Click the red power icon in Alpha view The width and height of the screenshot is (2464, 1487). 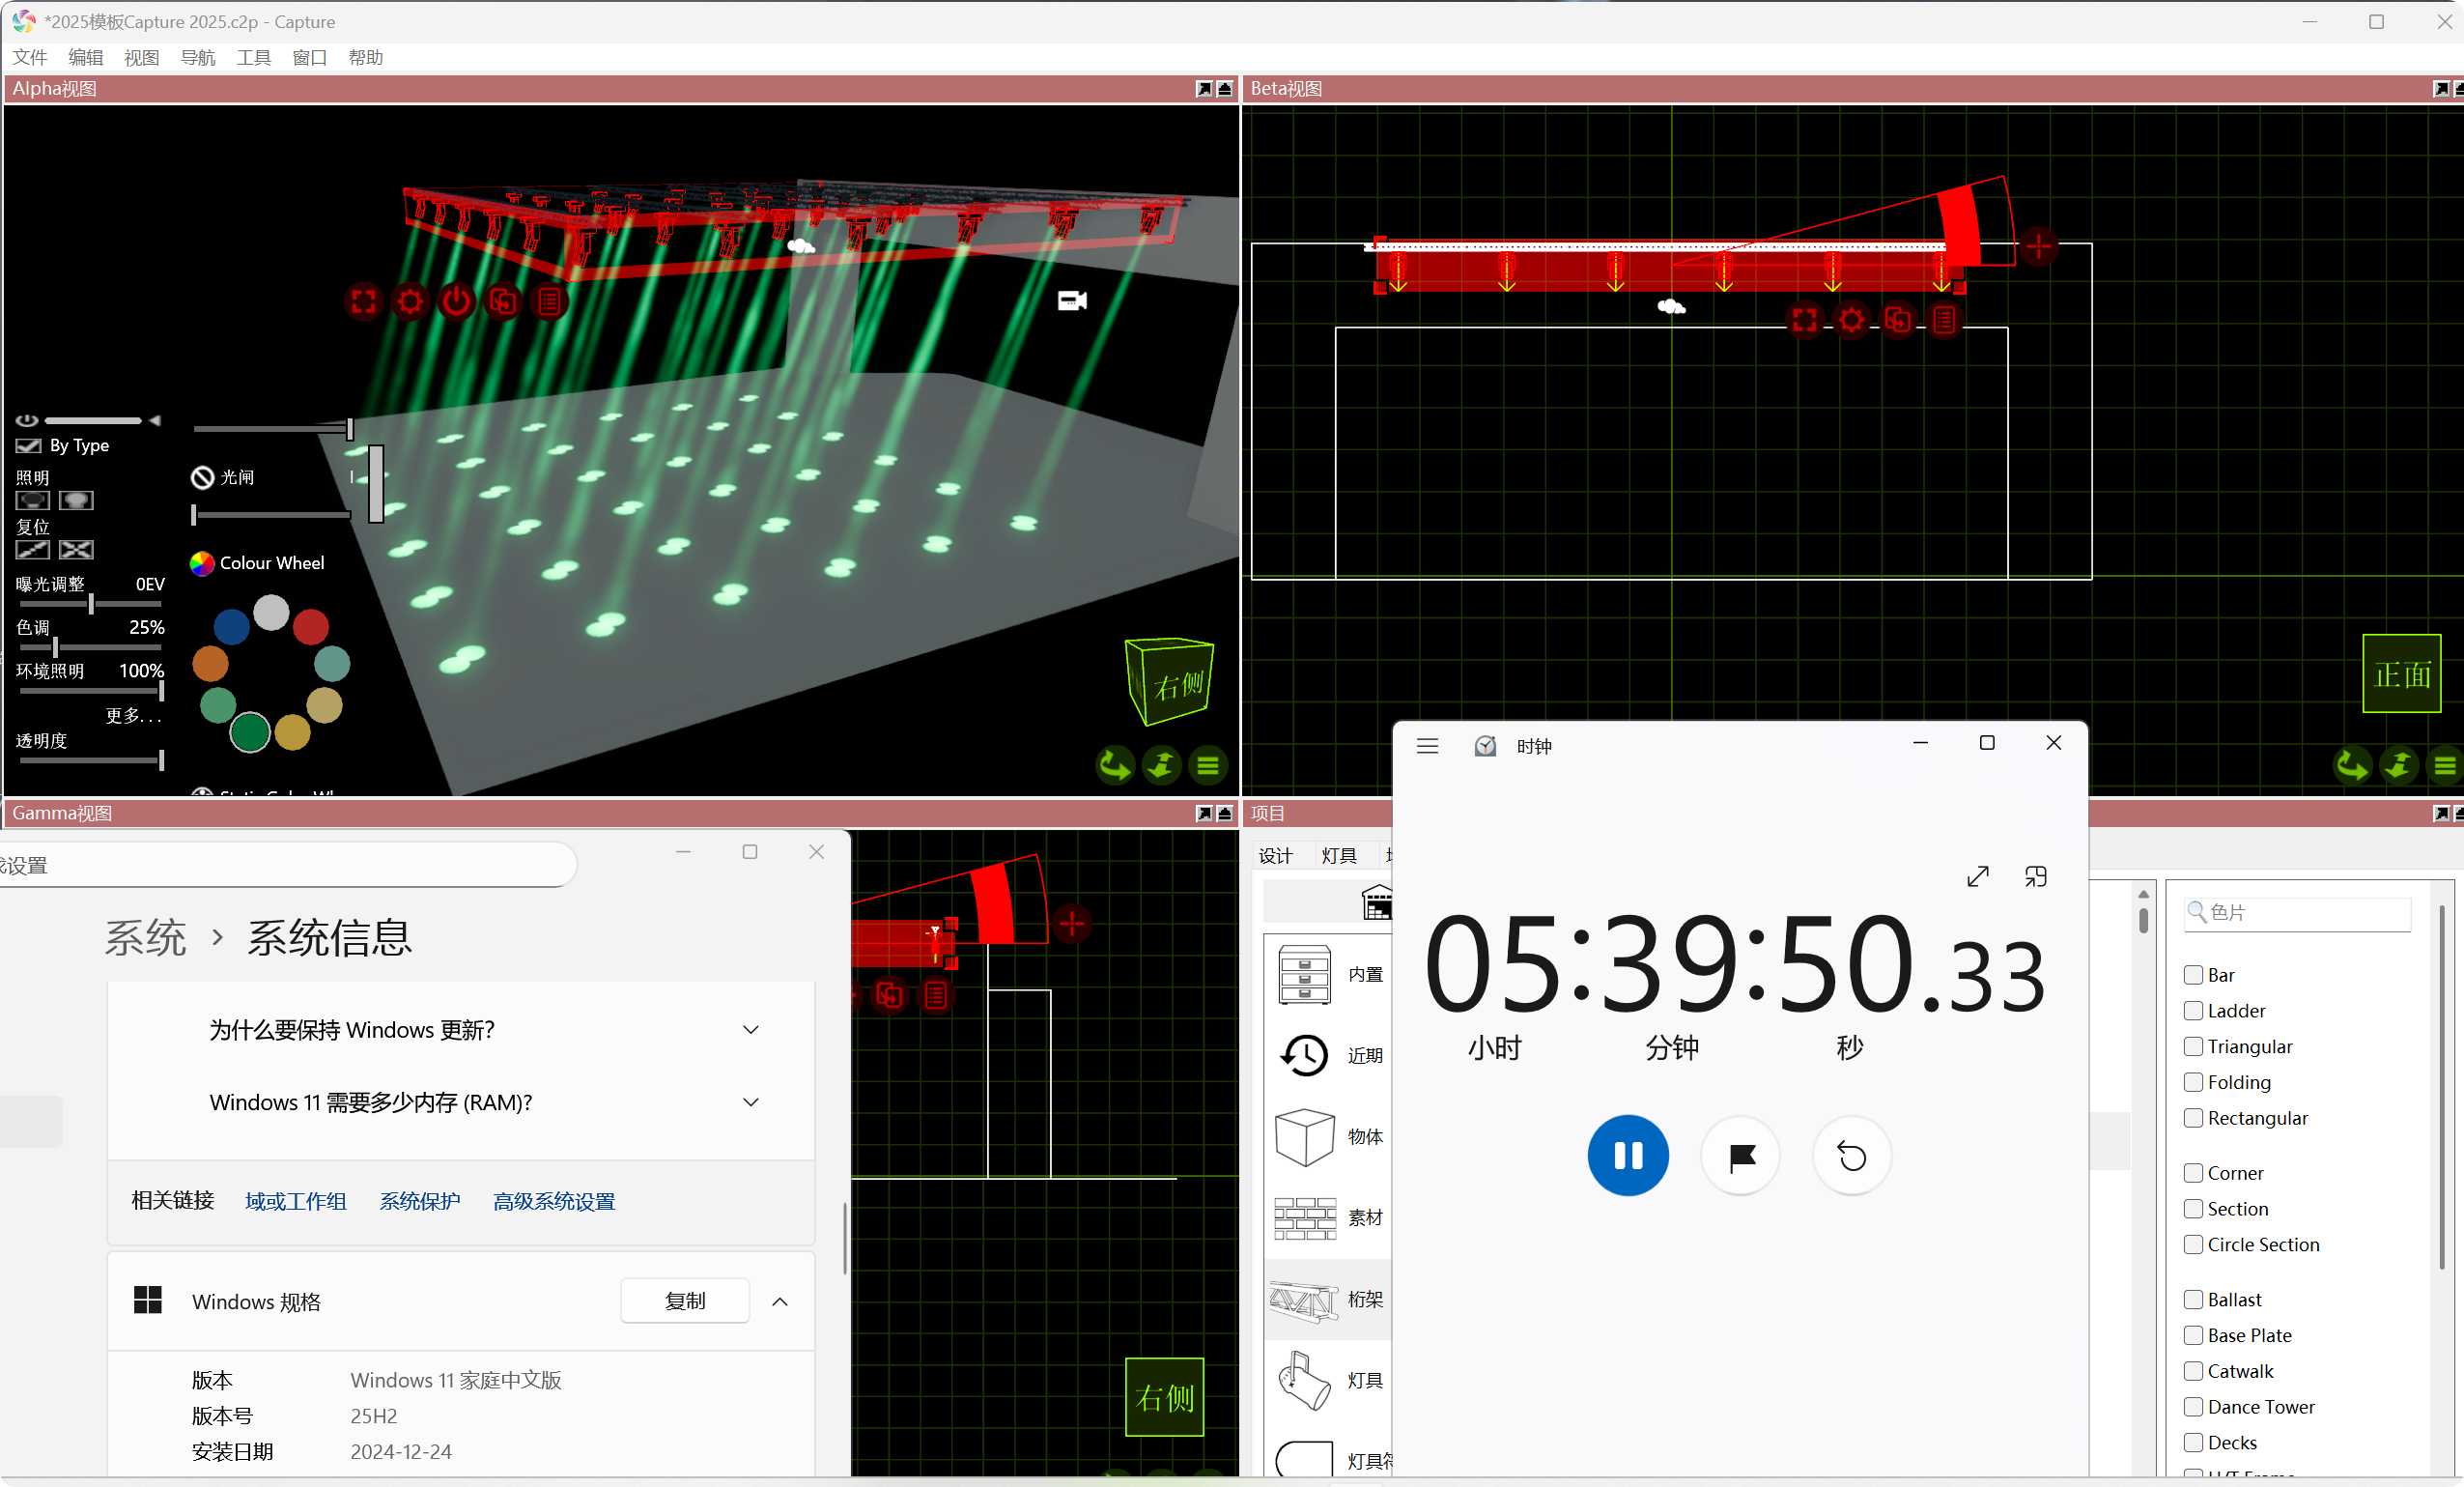(x=457, y=301)
